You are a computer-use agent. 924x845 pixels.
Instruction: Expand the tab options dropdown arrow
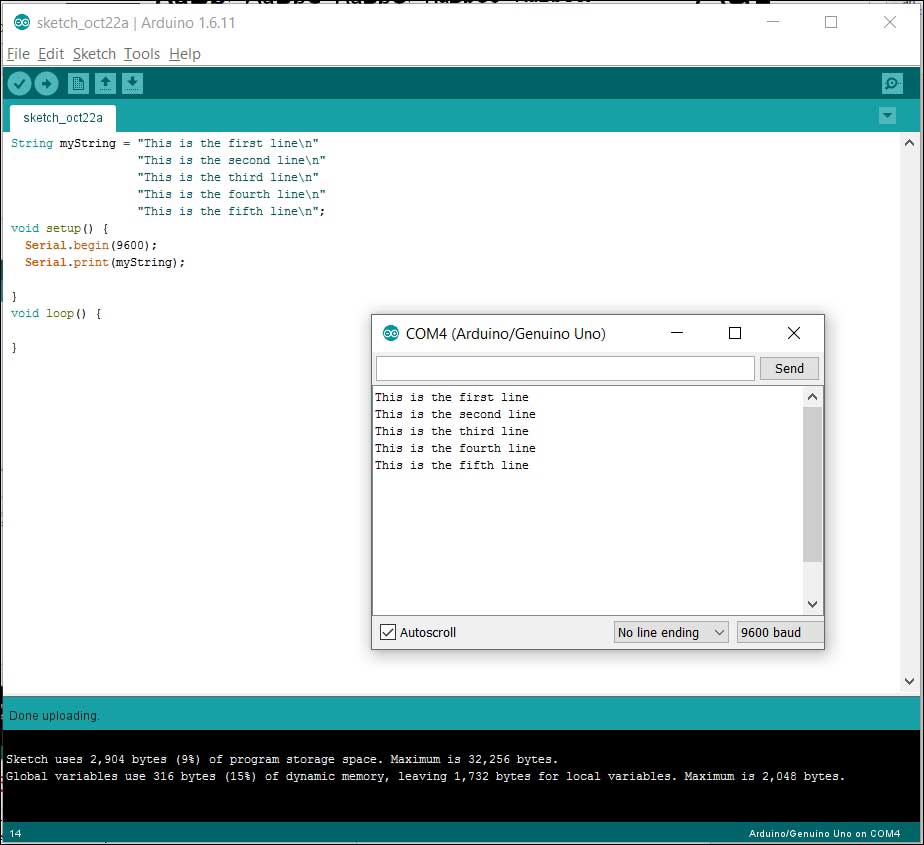(886, 116)
